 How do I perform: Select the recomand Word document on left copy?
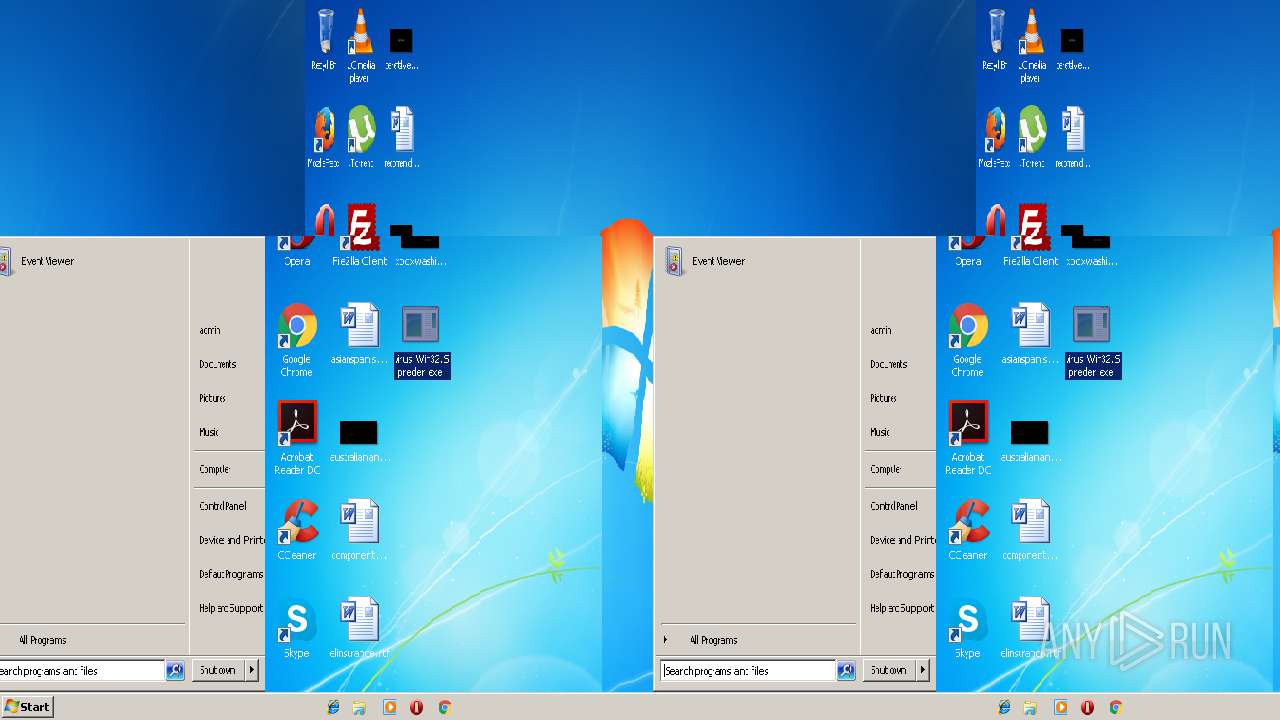pyautogui.click(x=401, y=137)
